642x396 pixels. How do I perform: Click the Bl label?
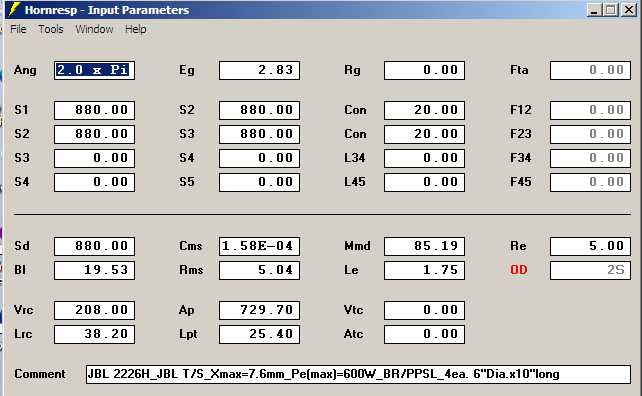click(20, 270)
